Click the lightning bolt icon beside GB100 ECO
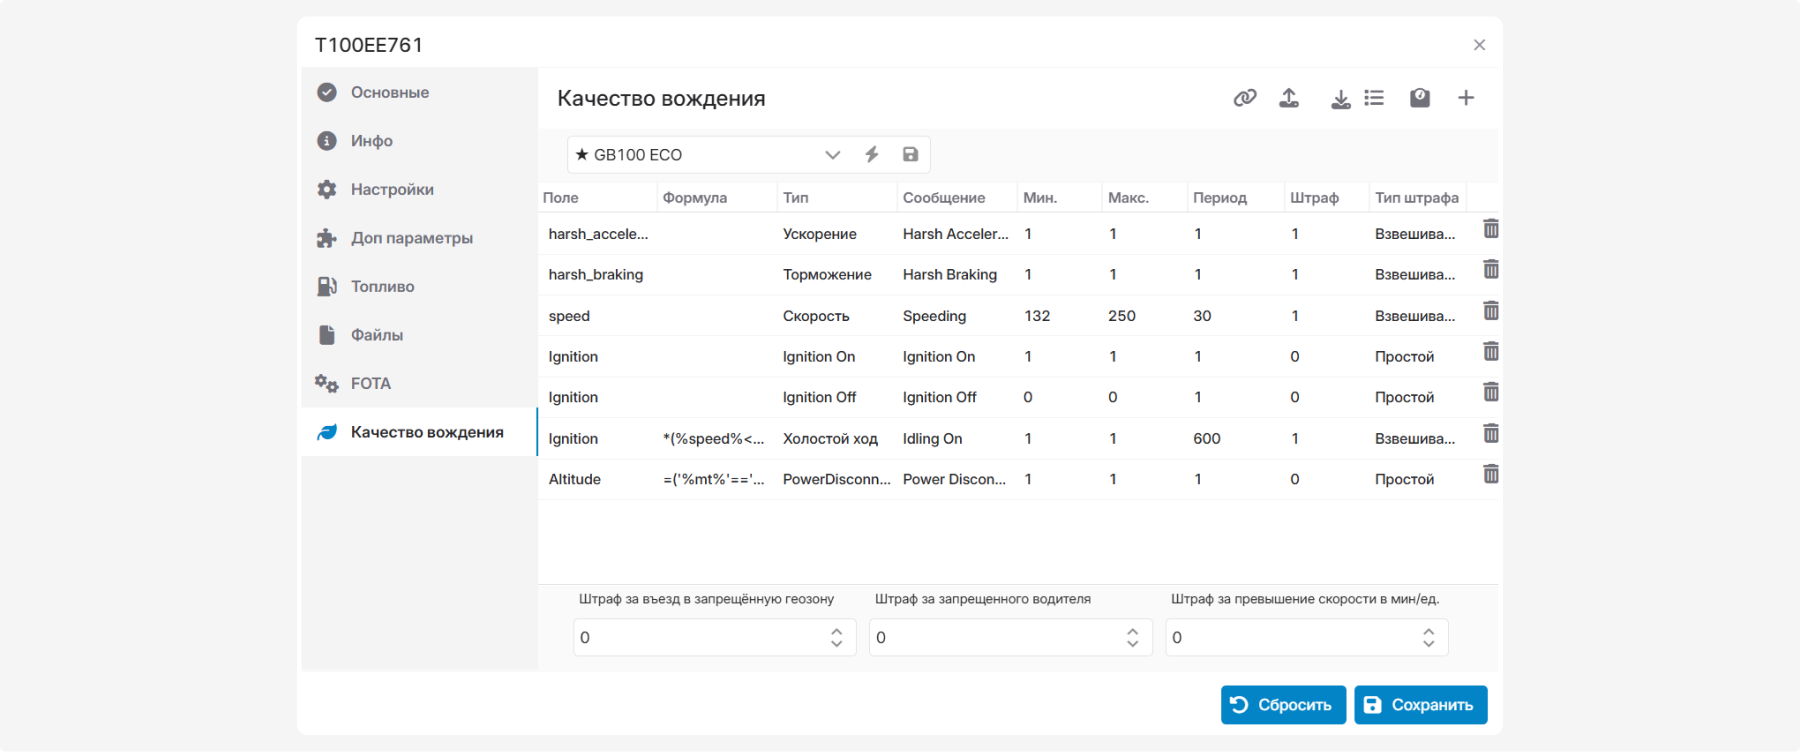The image size is (1800, 752). click(872, 154)
